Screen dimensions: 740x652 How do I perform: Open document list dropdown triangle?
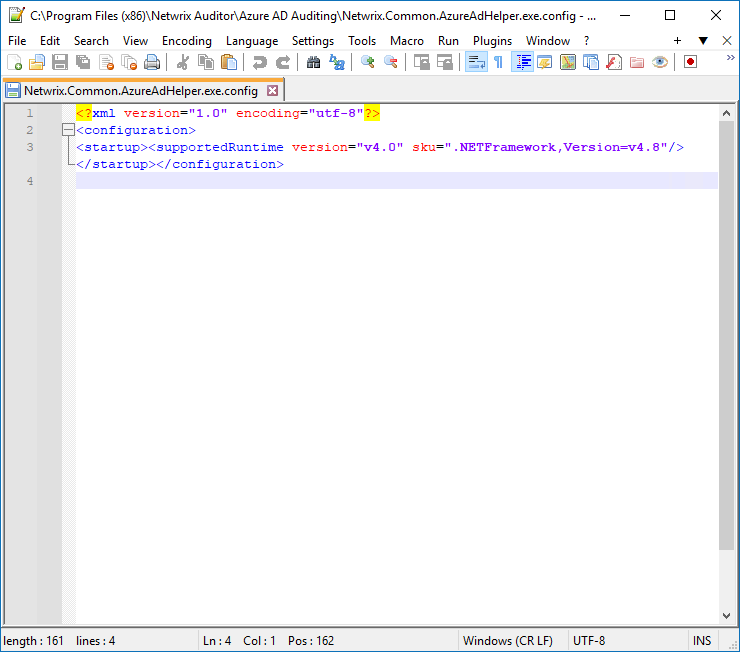(x=703, y=41)
